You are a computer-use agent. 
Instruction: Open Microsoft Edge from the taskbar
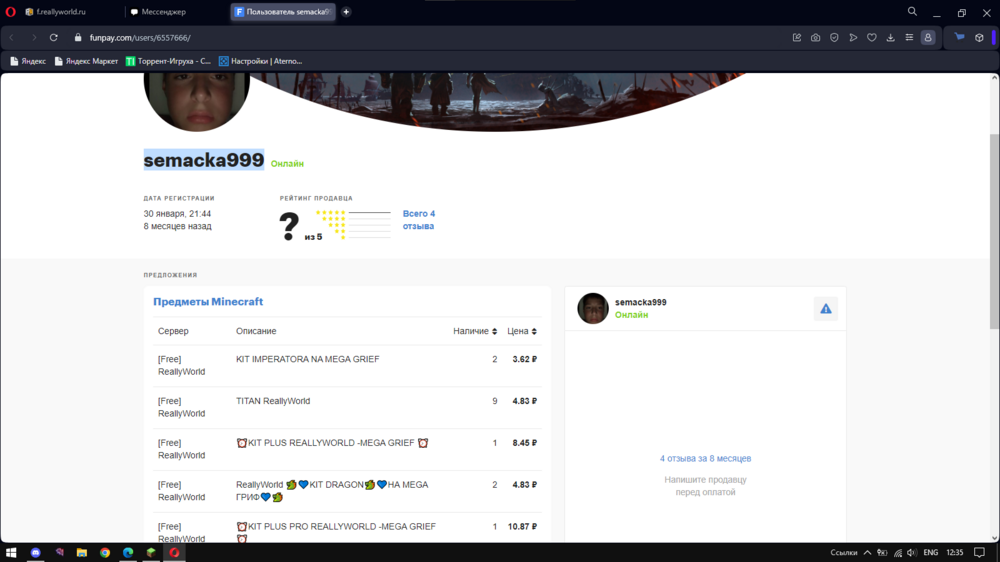tap(128, 552)
